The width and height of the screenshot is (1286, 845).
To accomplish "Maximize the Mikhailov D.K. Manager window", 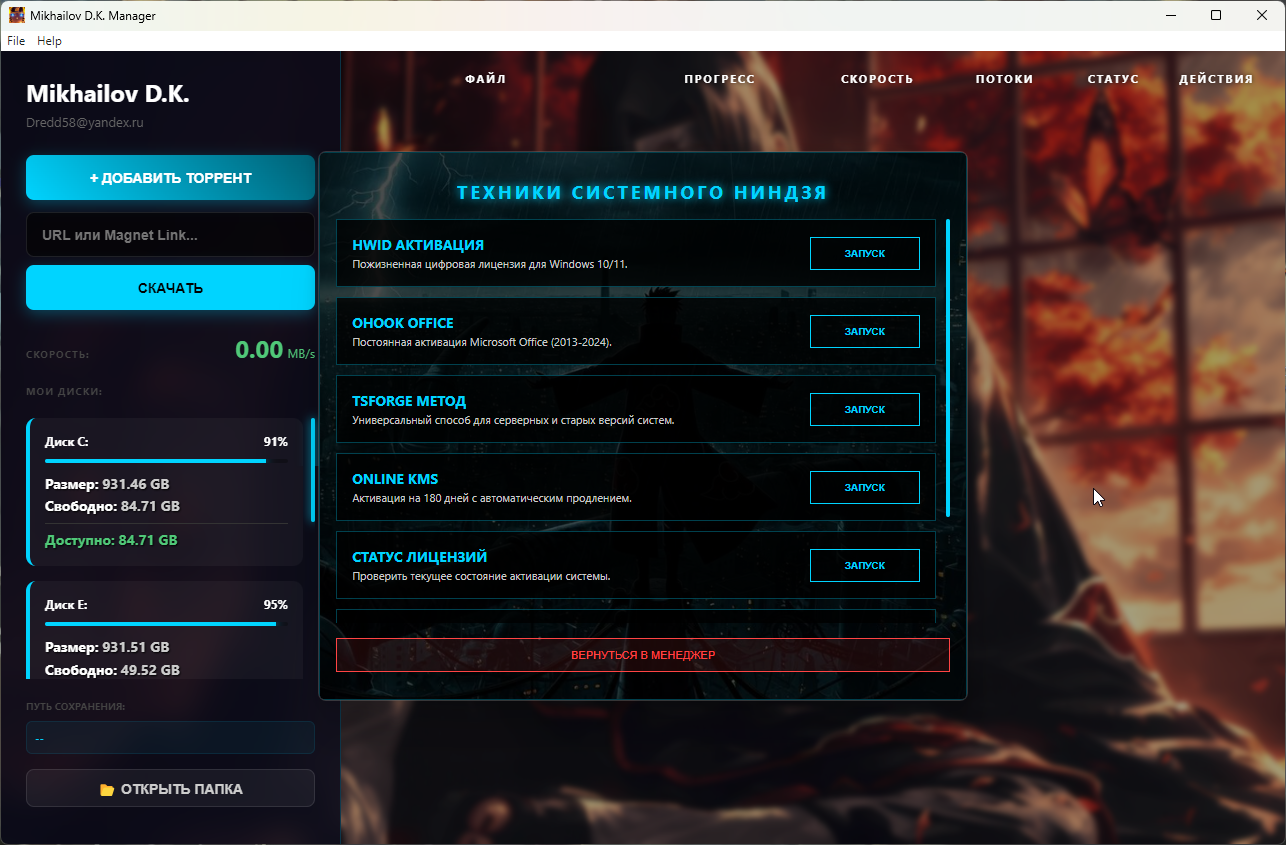I will coord(1216,15).
